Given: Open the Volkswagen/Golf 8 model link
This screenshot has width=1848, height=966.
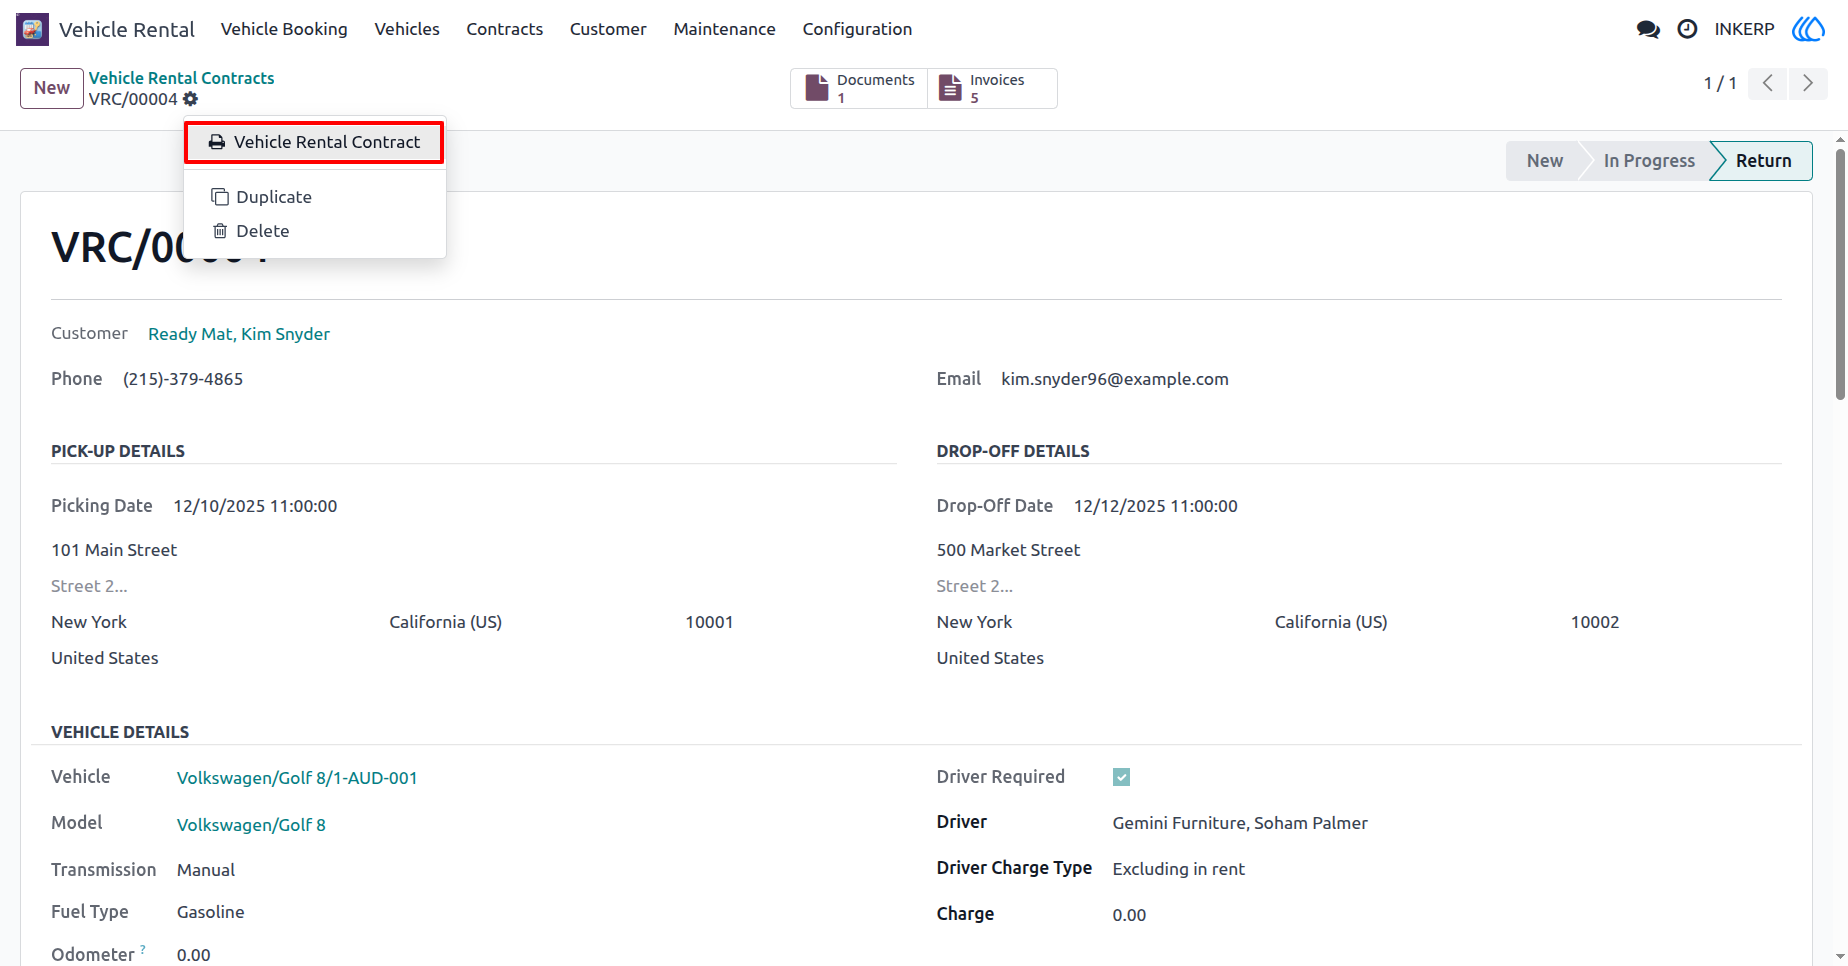Looking at the screenshot, I should pos(251,825).
